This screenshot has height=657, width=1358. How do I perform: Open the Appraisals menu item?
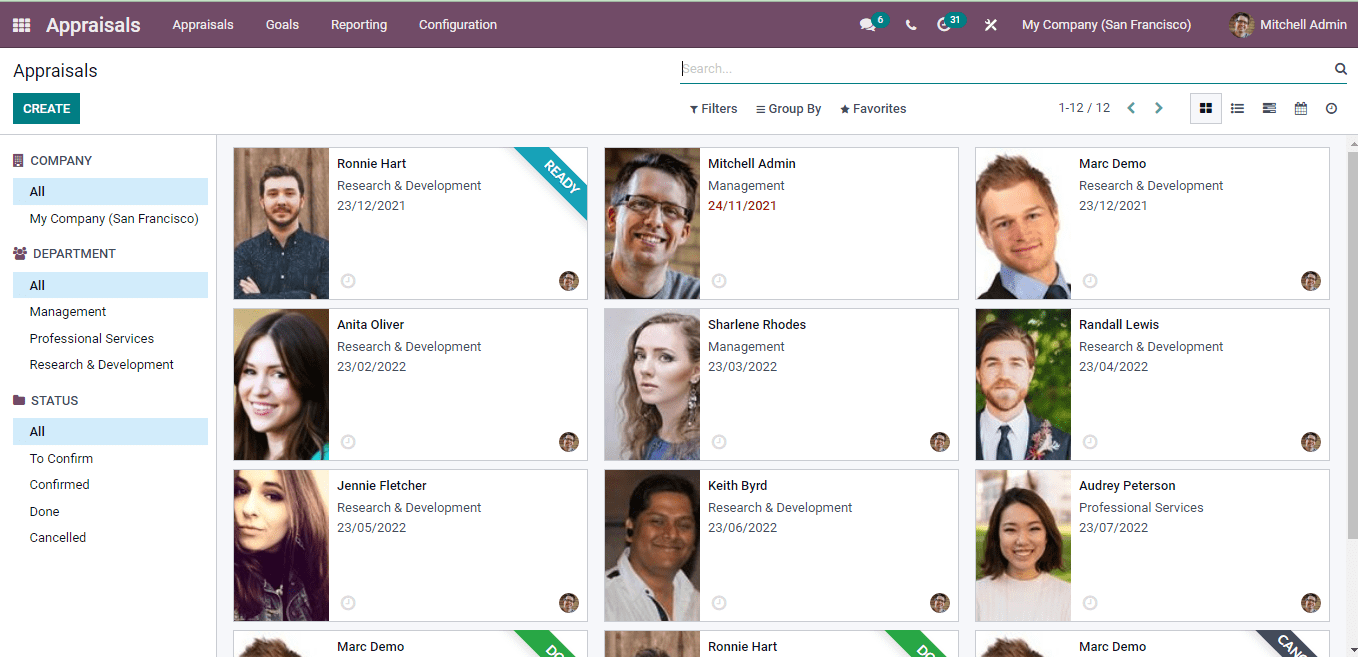click(x=203, y=25)
